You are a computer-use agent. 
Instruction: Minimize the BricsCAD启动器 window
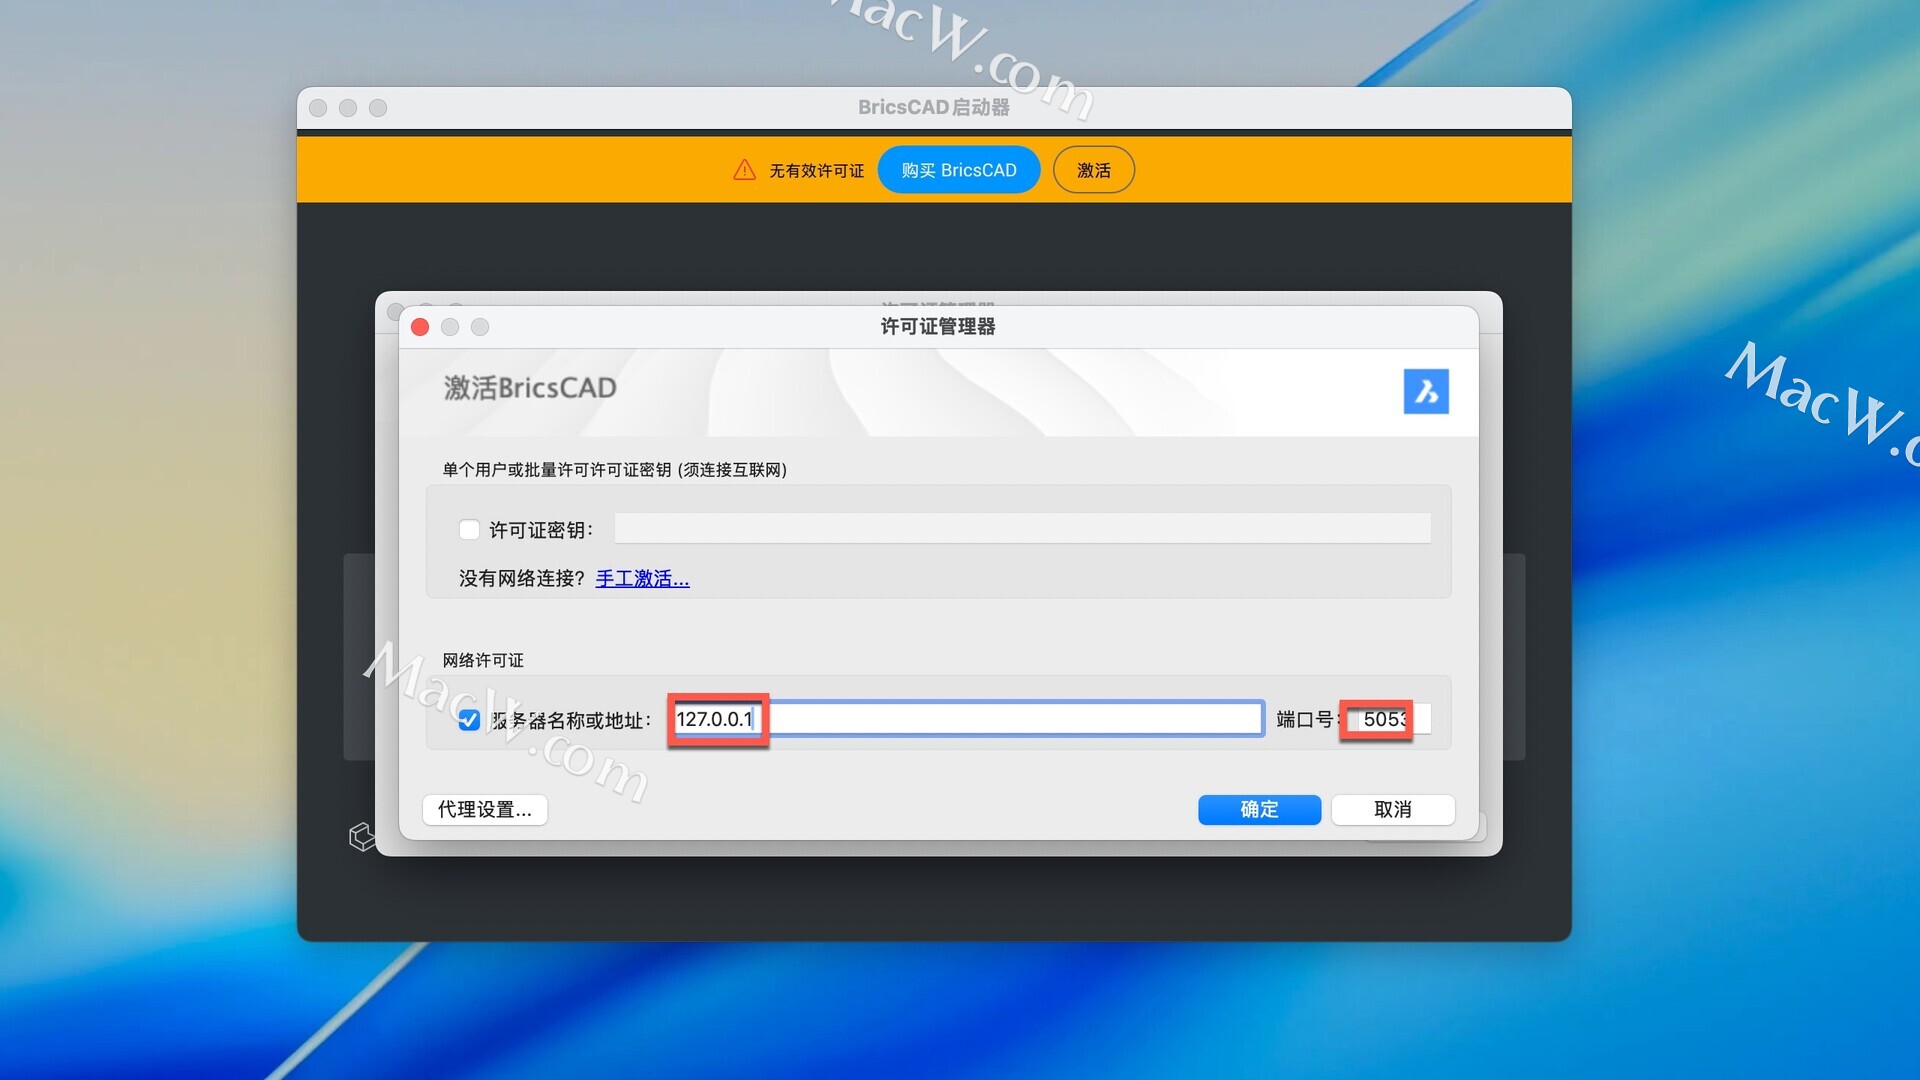point(348,108)
